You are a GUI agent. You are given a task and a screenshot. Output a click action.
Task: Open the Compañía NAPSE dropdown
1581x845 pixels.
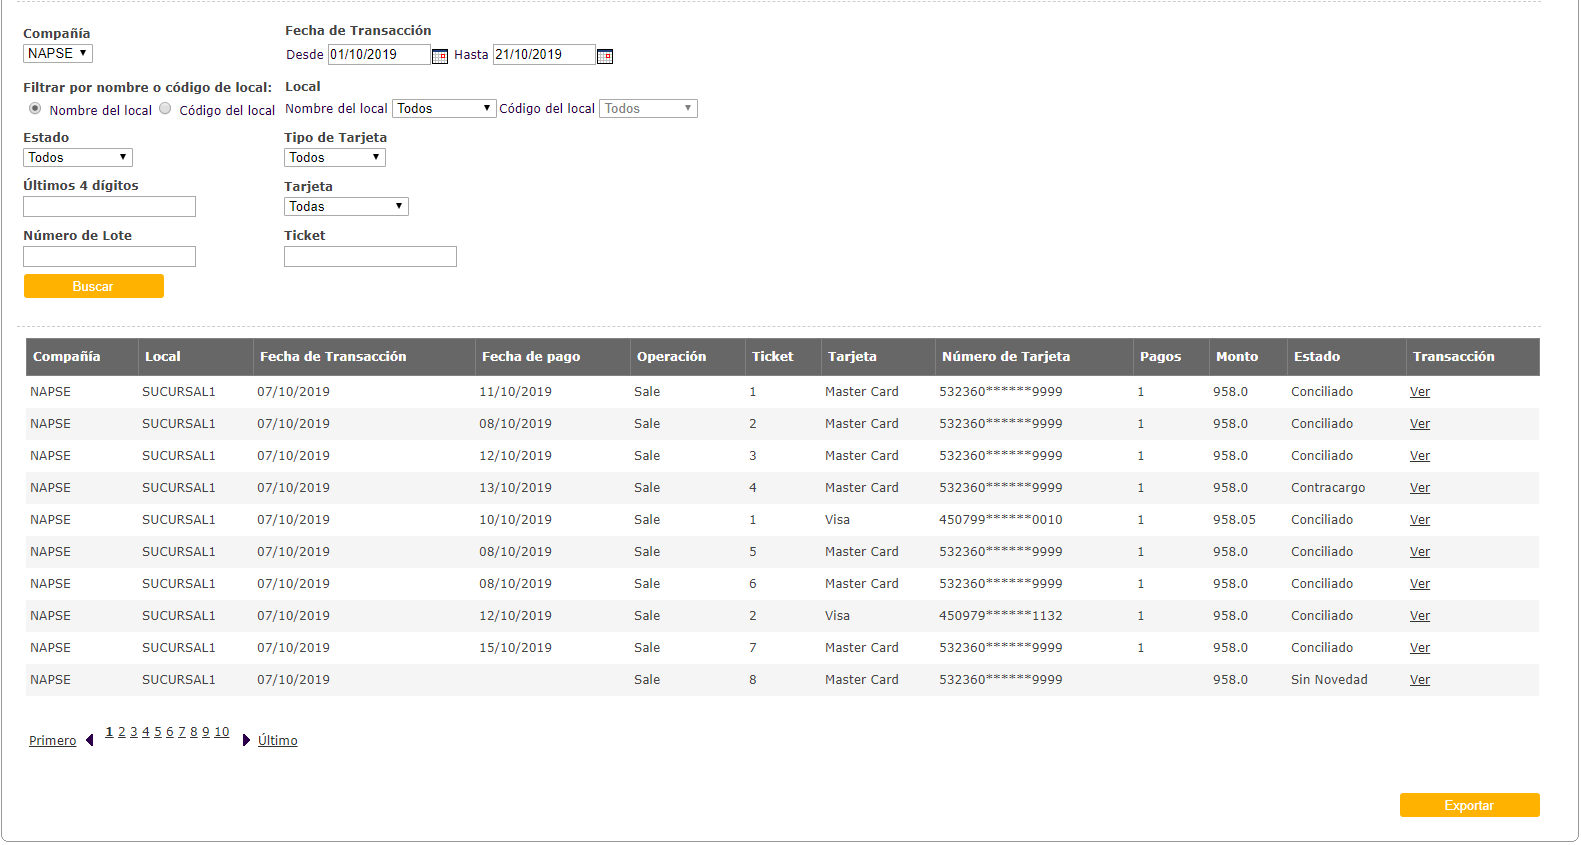58,54
